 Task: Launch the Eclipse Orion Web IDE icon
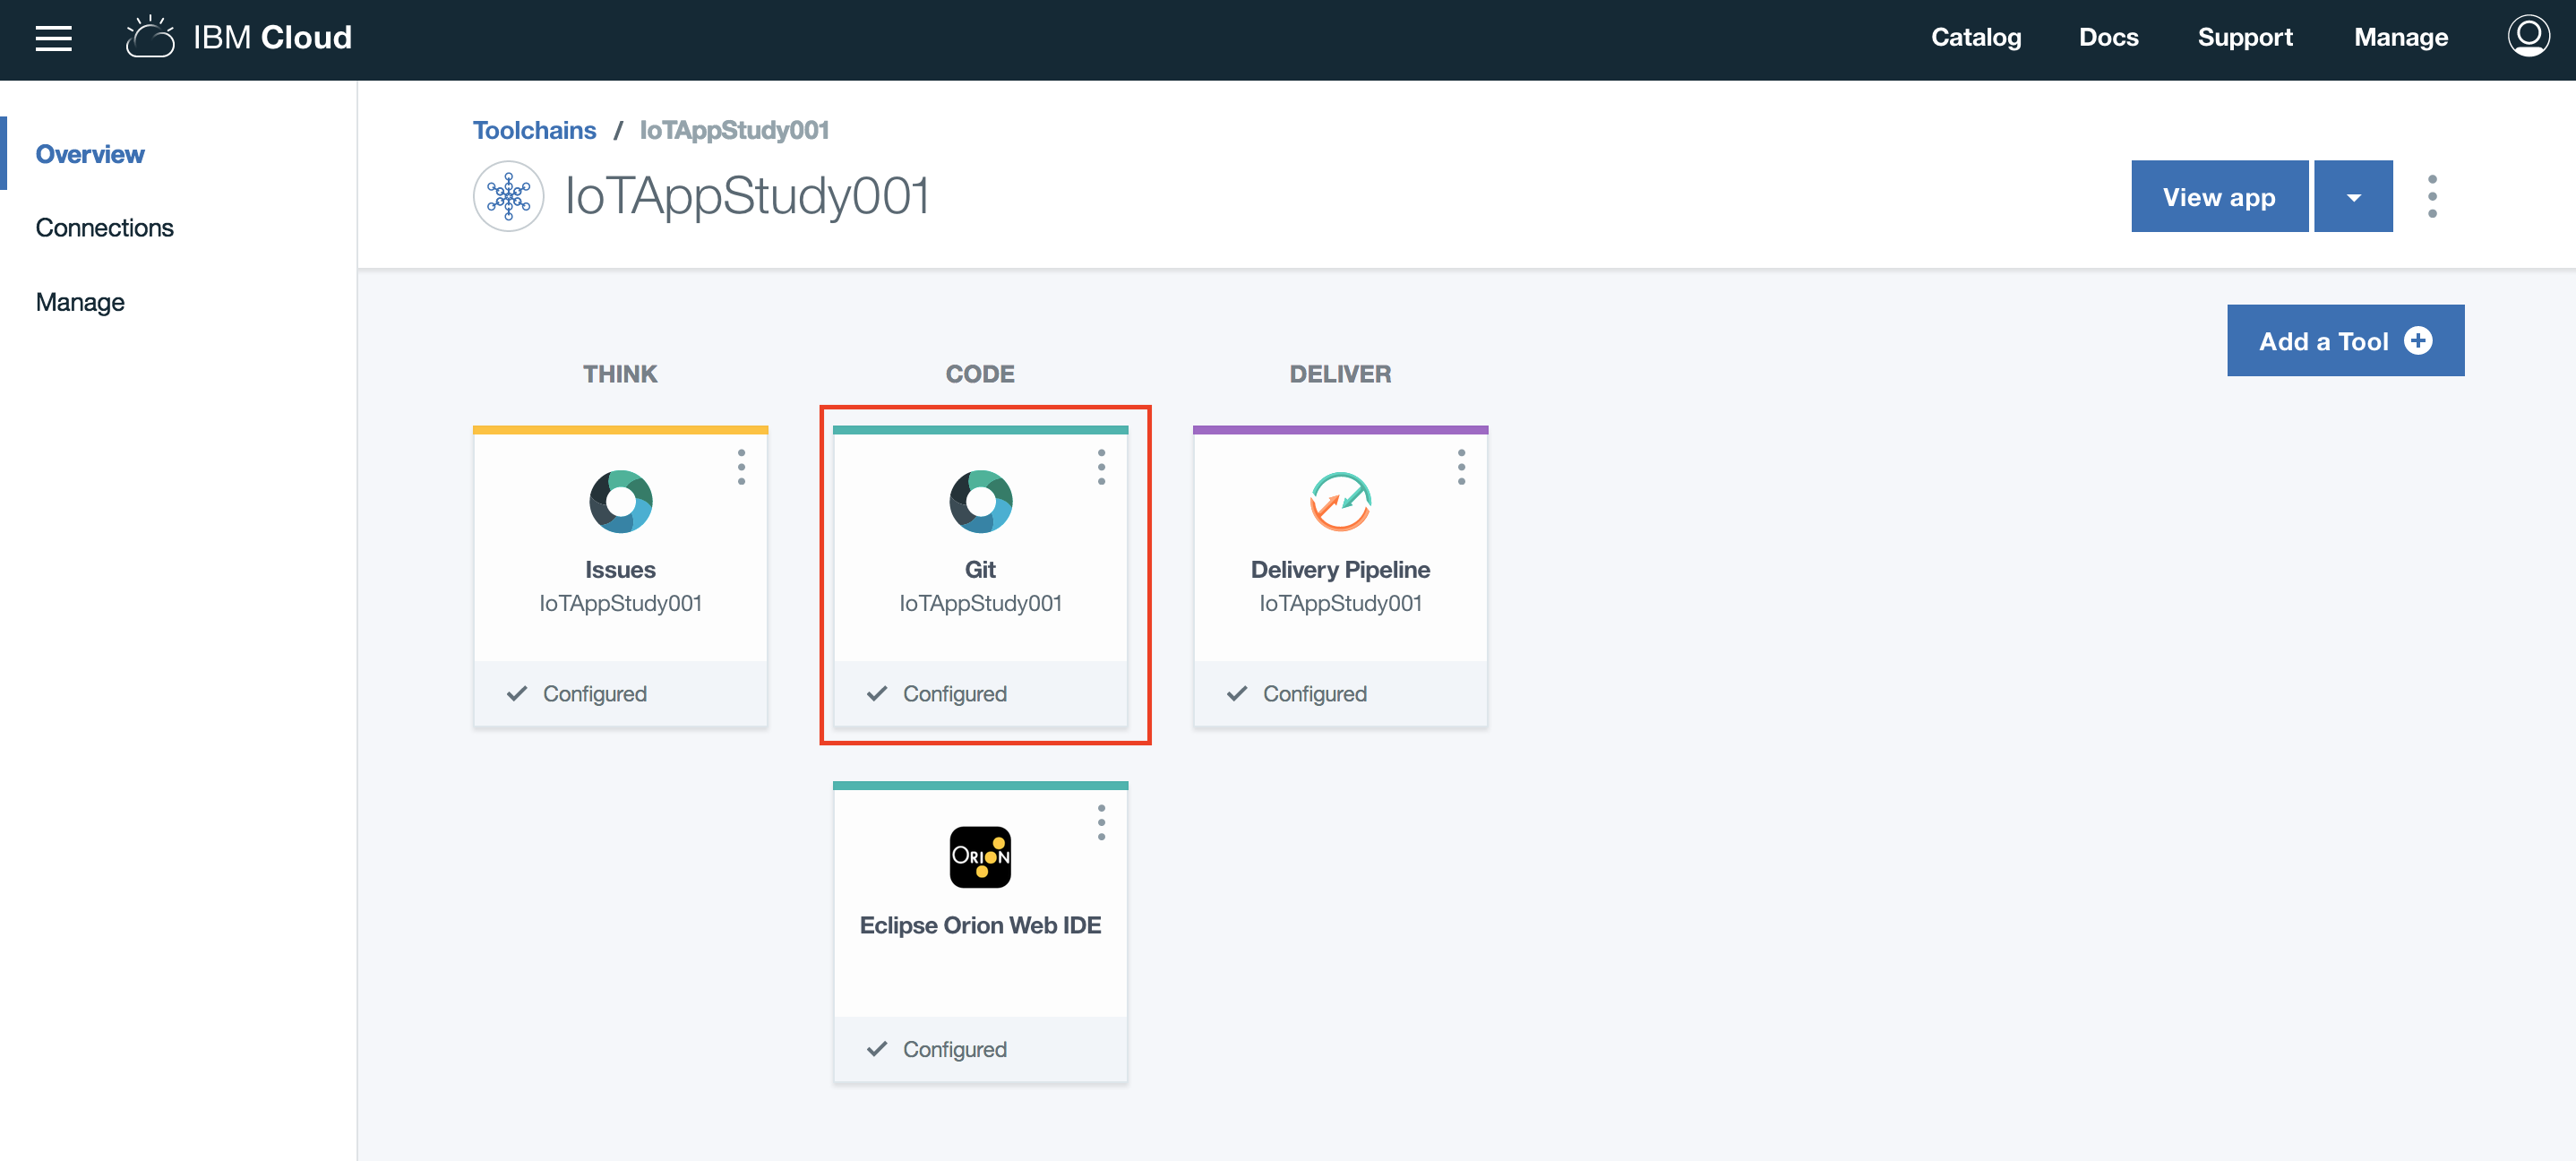pos(980,857)
